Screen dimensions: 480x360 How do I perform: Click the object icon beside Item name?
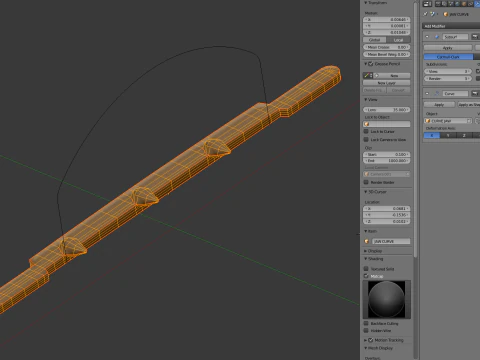pos(367,241)
